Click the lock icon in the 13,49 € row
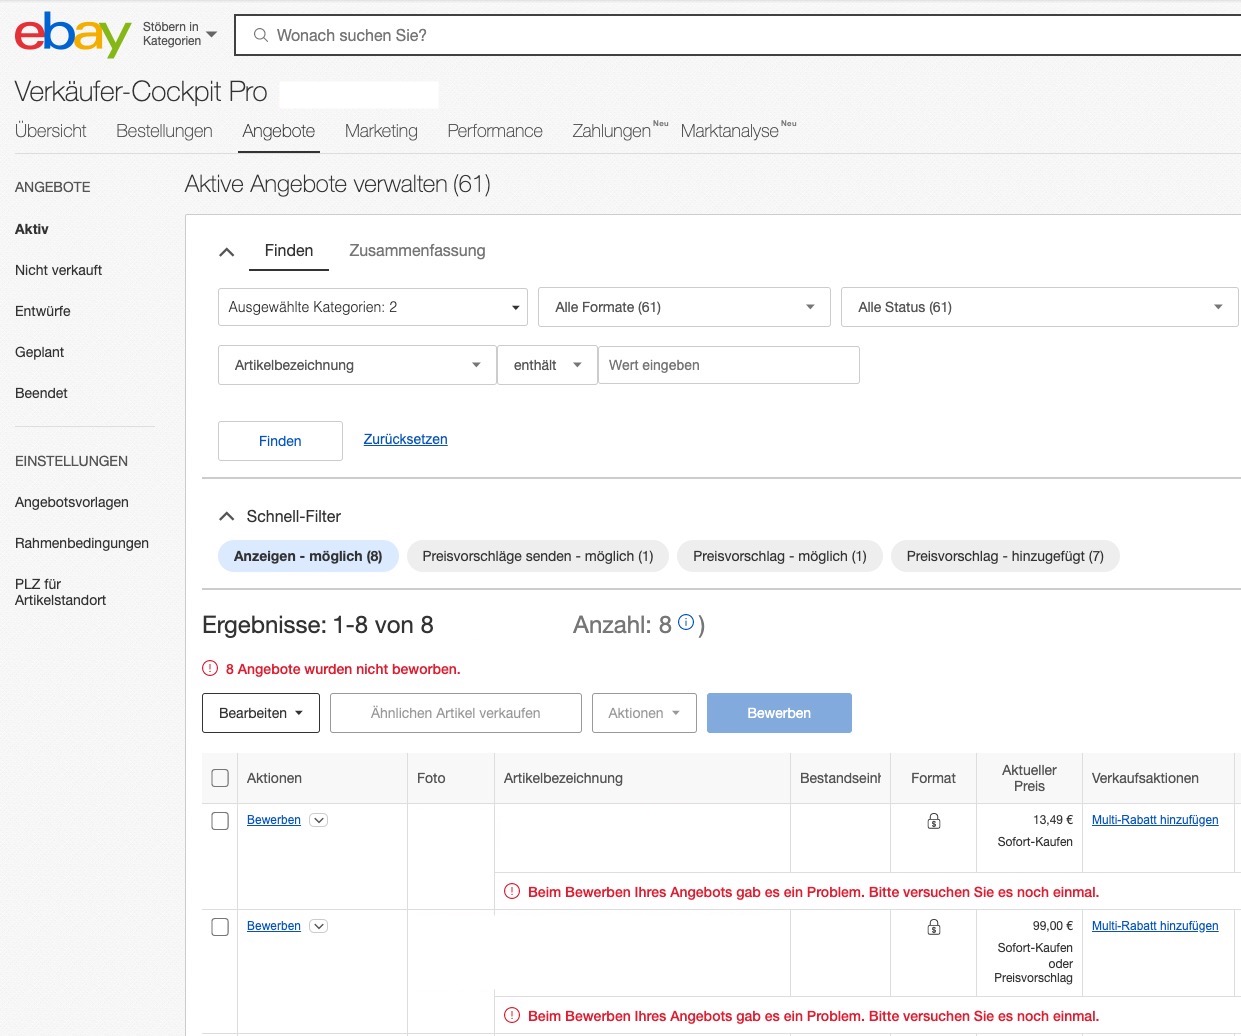This screenshot has width=1241, height=1036. (933, 821)
